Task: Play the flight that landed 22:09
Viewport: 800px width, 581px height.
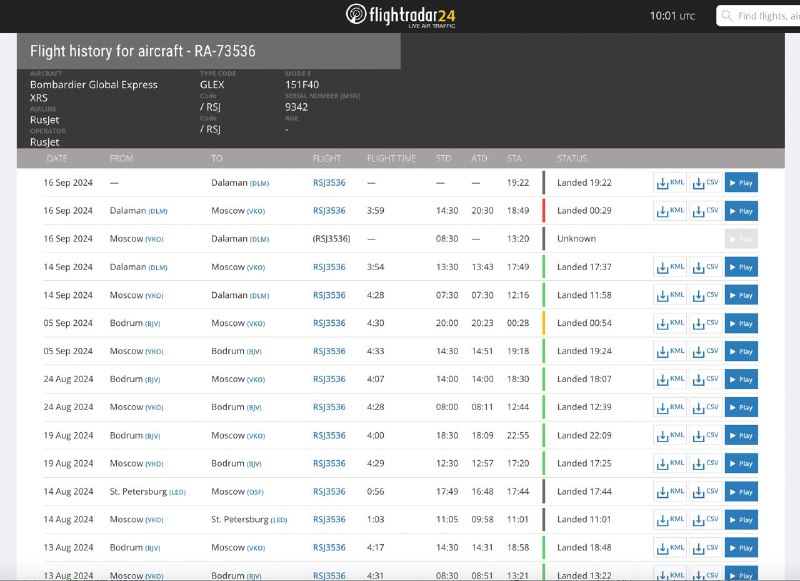Action: click(x=741, y=435)
